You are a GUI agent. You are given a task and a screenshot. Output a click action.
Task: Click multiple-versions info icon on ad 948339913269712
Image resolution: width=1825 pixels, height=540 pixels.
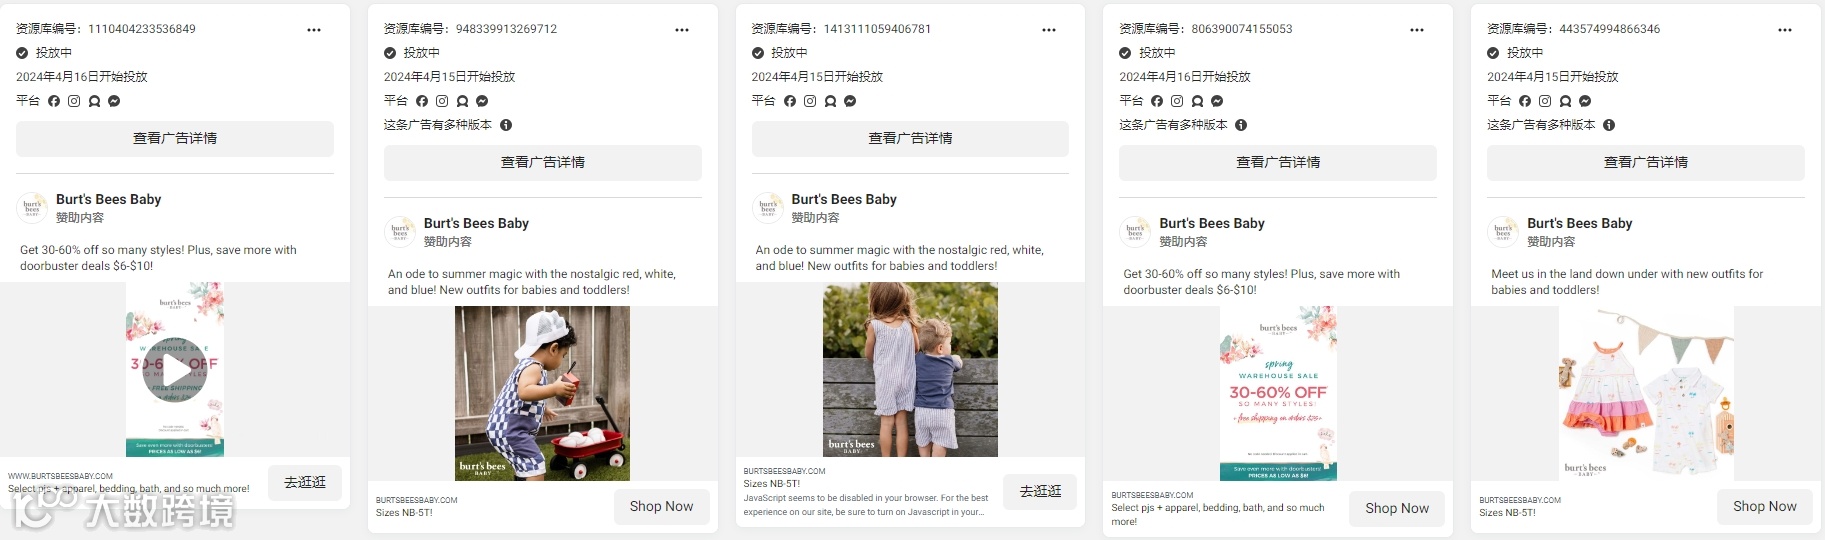coord(506,125)
